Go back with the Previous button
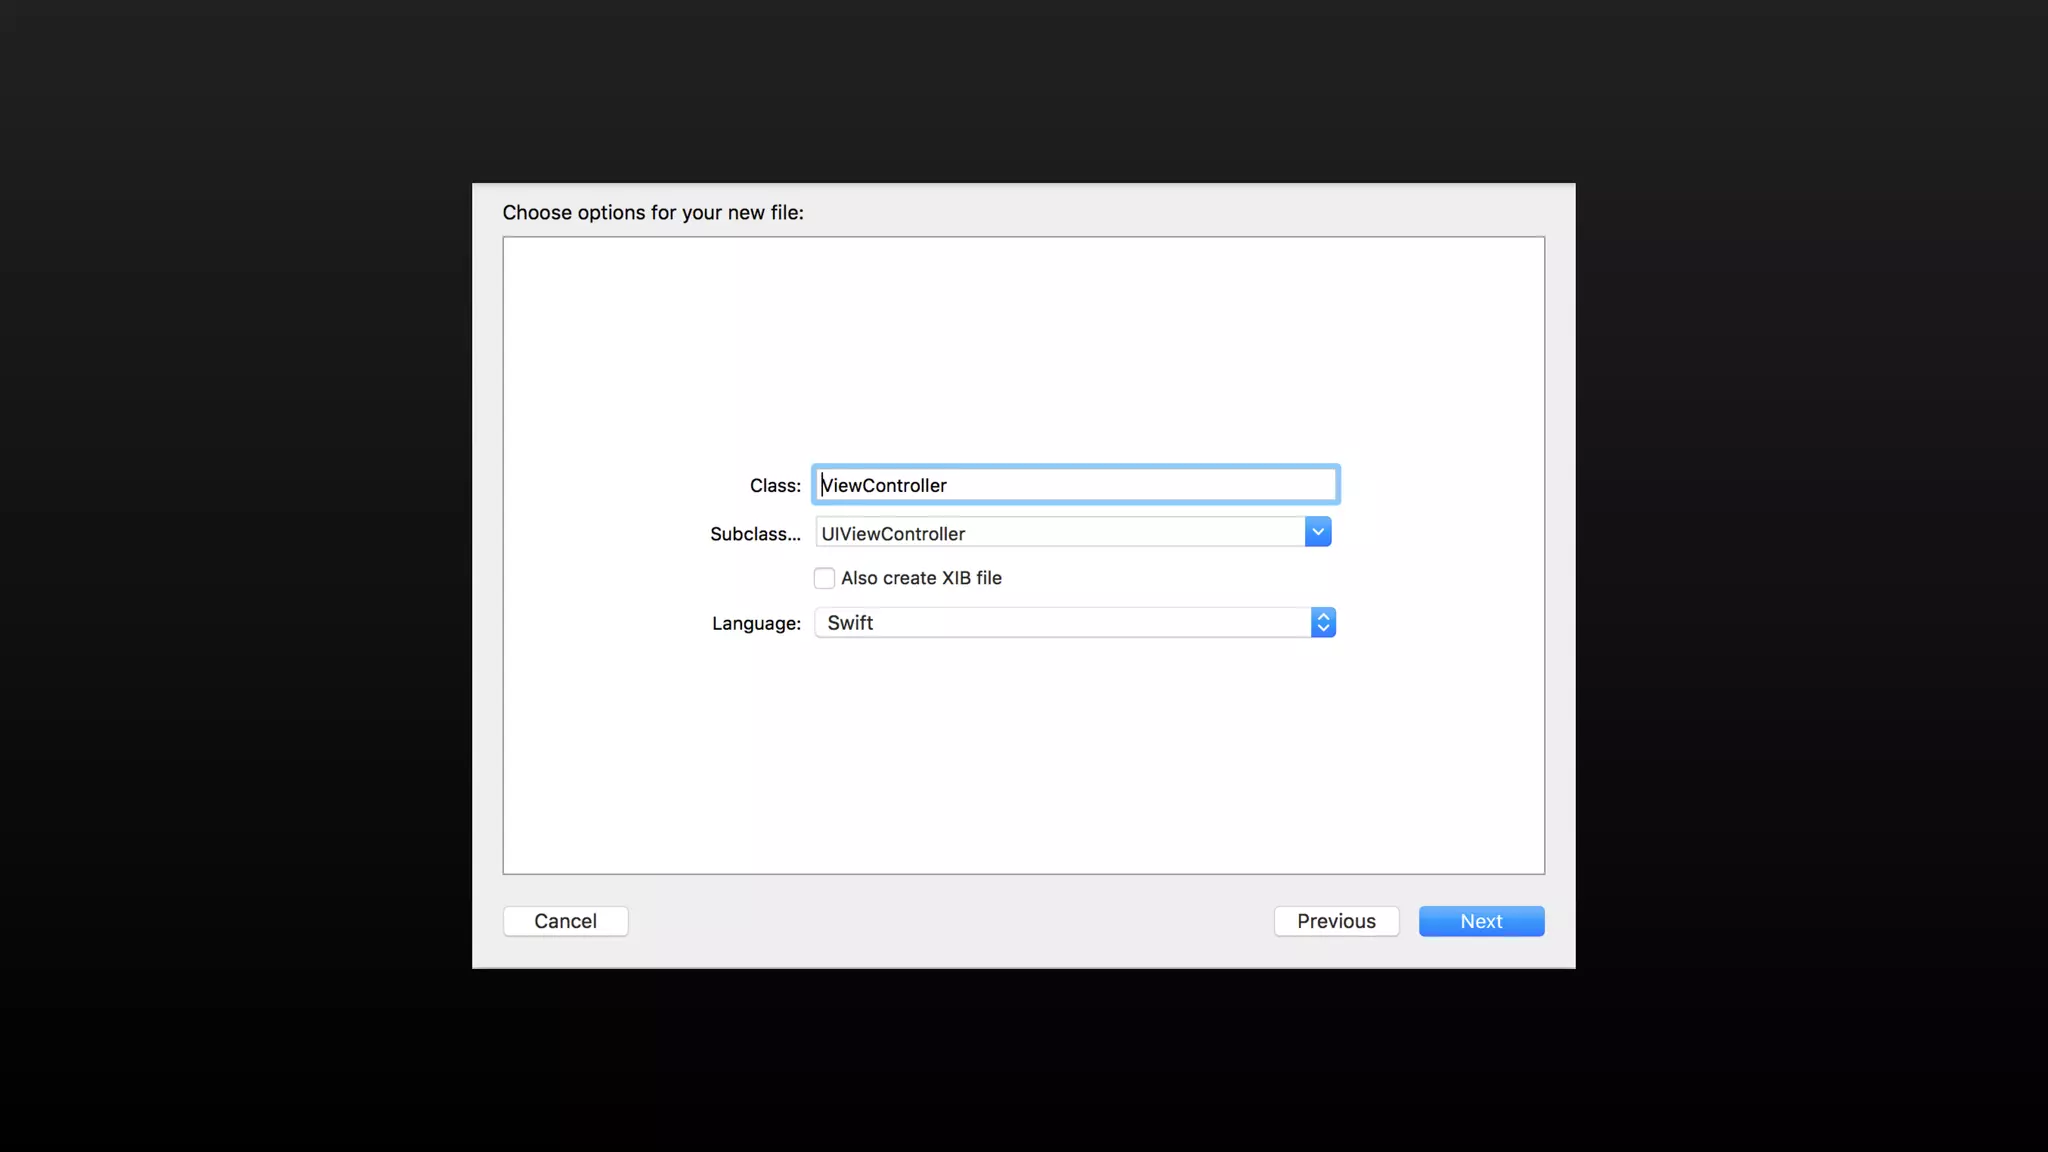The width and height of the screenshot is (2048, 1152). (x=1336, y=921)
